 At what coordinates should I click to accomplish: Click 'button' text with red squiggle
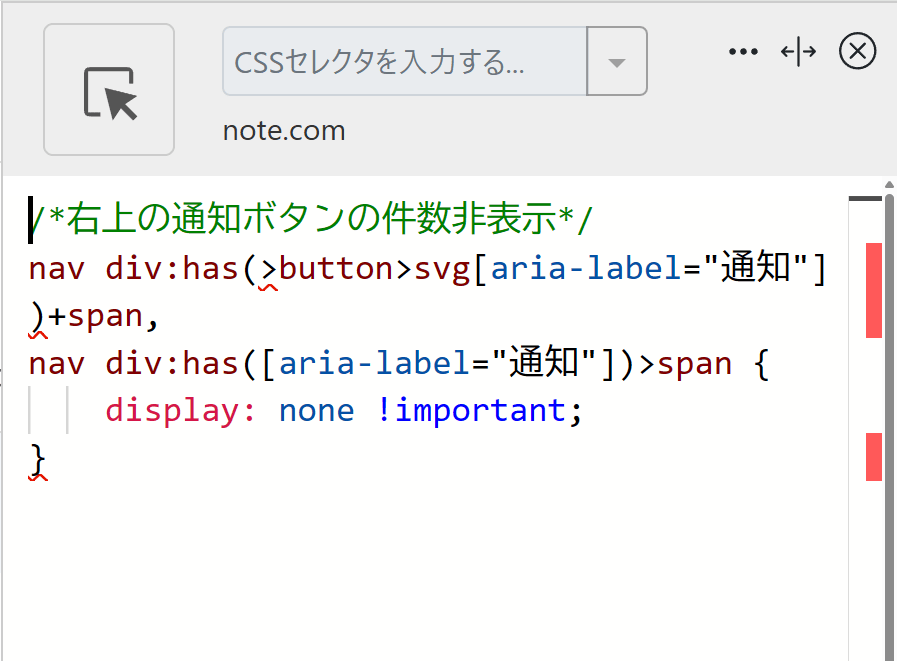coord(335,269)
